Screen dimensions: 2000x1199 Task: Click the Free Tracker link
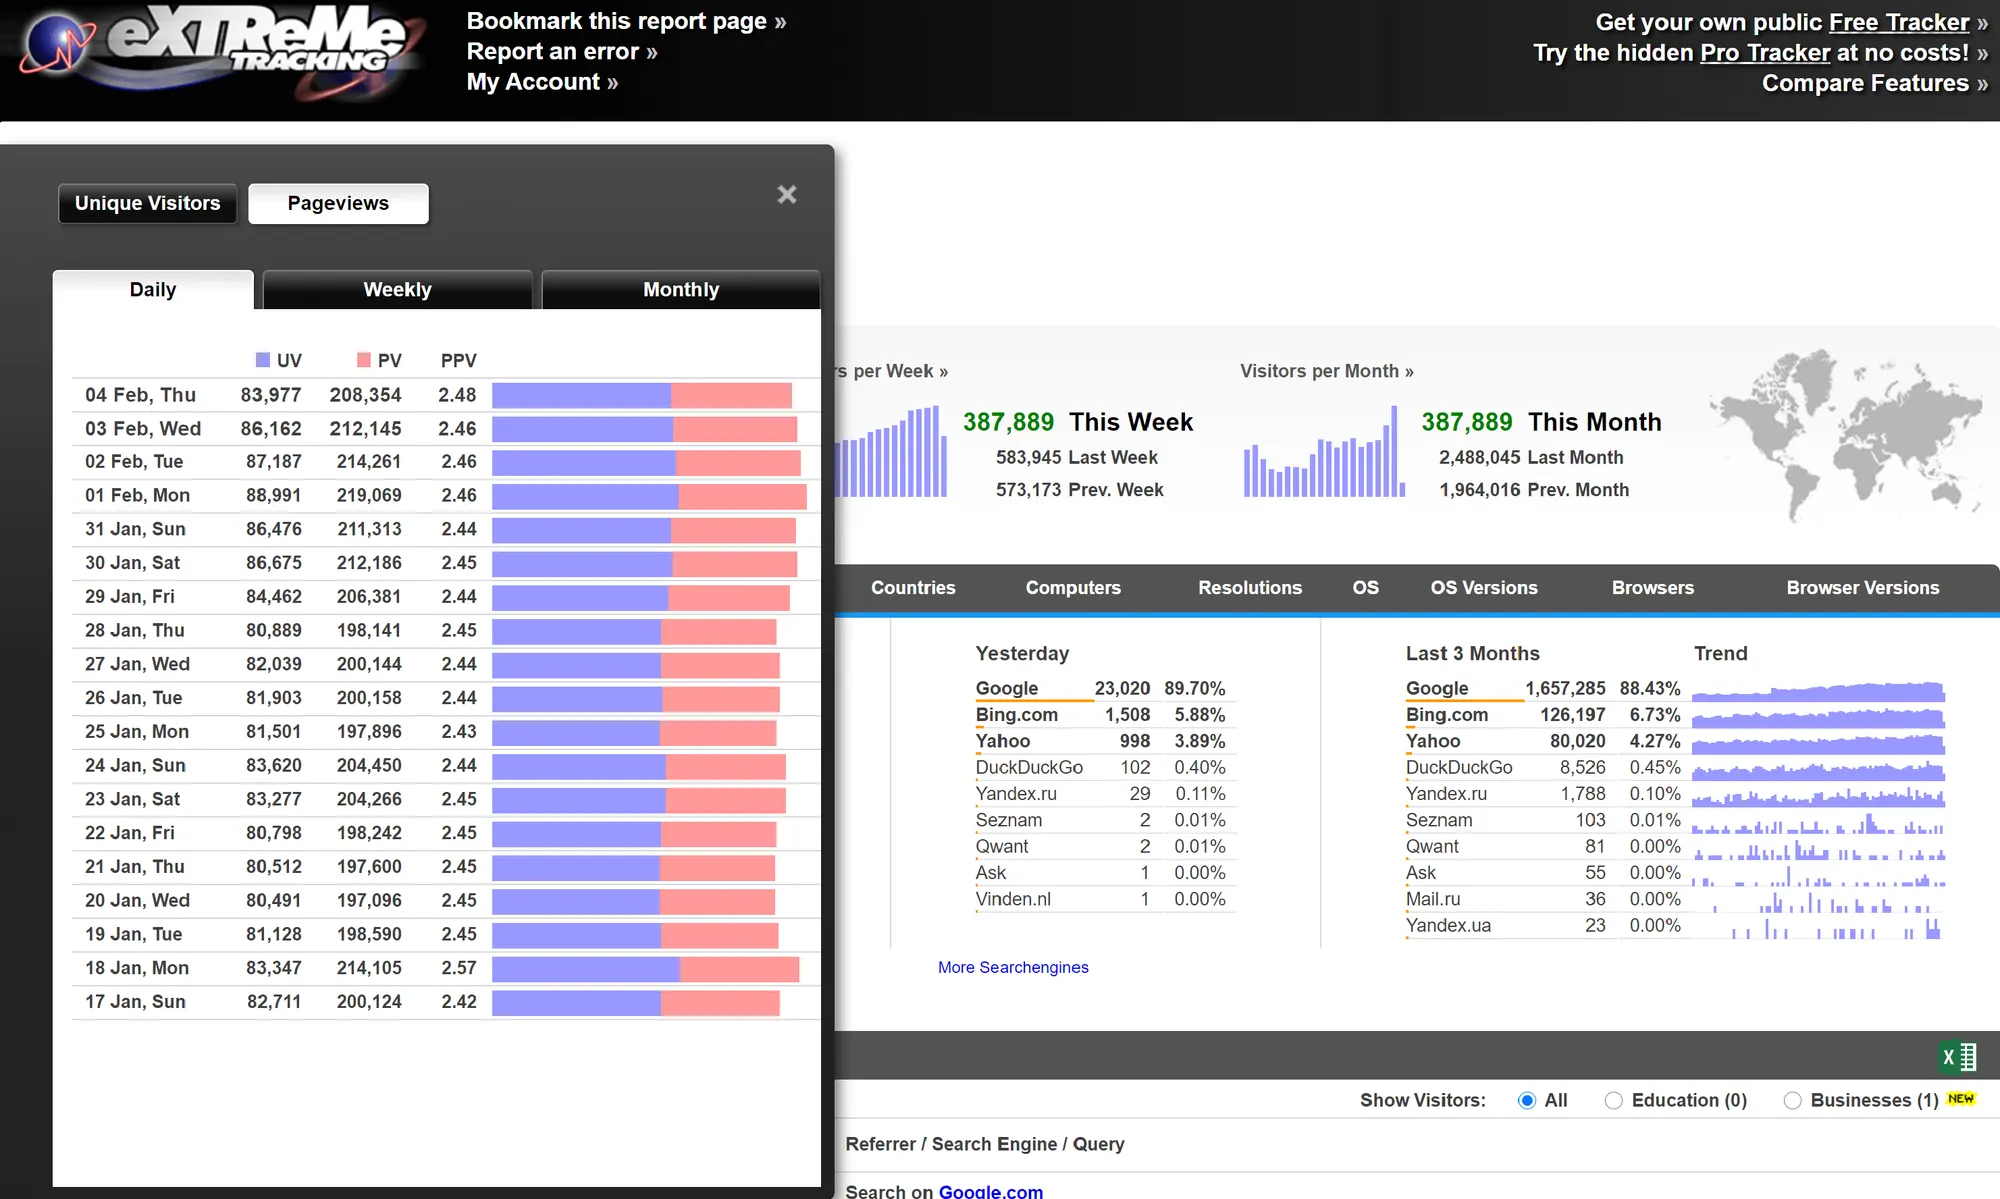1898,22
